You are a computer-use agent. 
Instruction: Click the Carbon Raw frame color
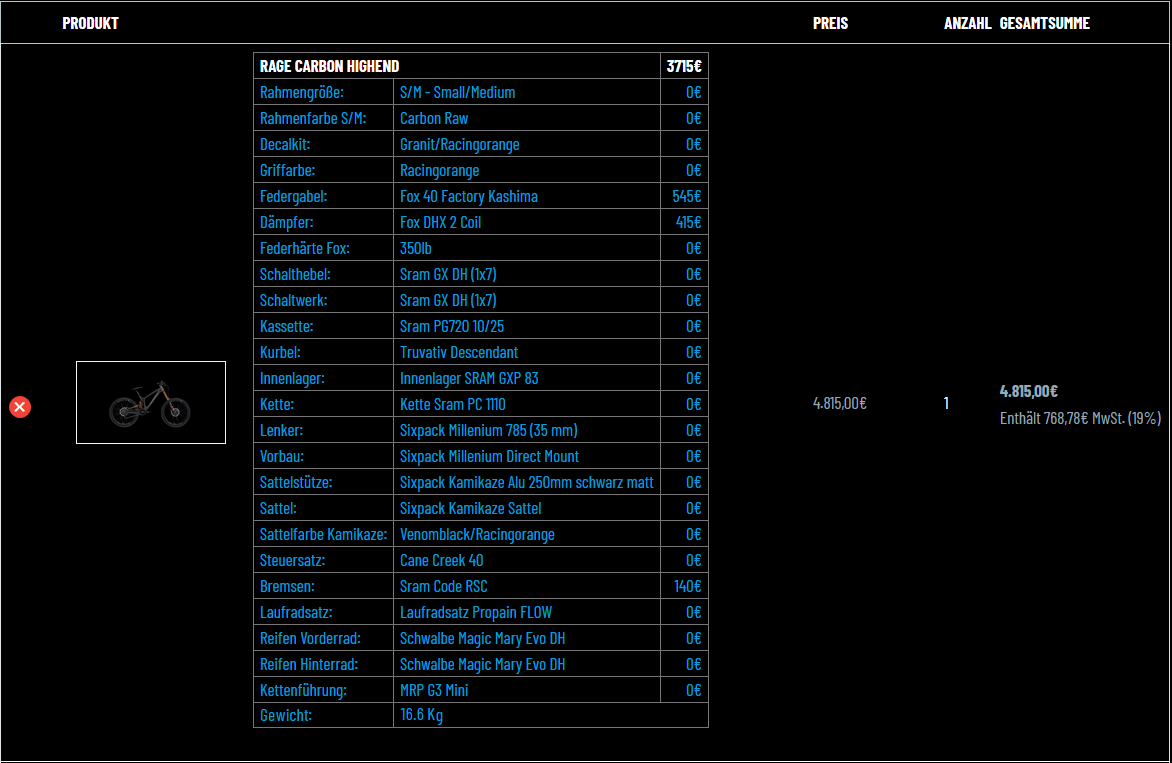pos(434,118)
